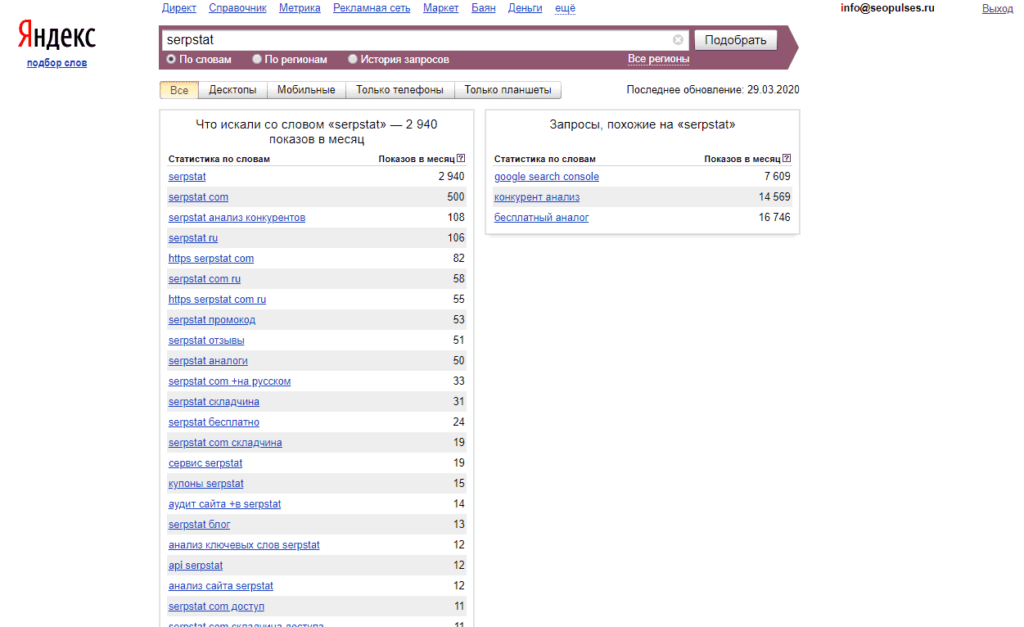This screenshot has height=627, width=1024.
Task: Select the 'По словам' radio button
Action: (171, 59)
